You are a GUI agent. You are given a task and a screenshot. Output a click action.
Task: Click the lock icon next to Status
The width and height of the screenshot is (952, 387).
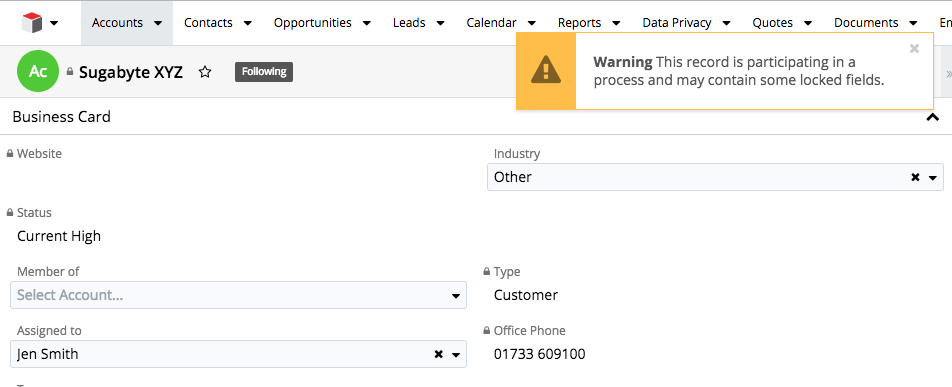pos(10,213)
